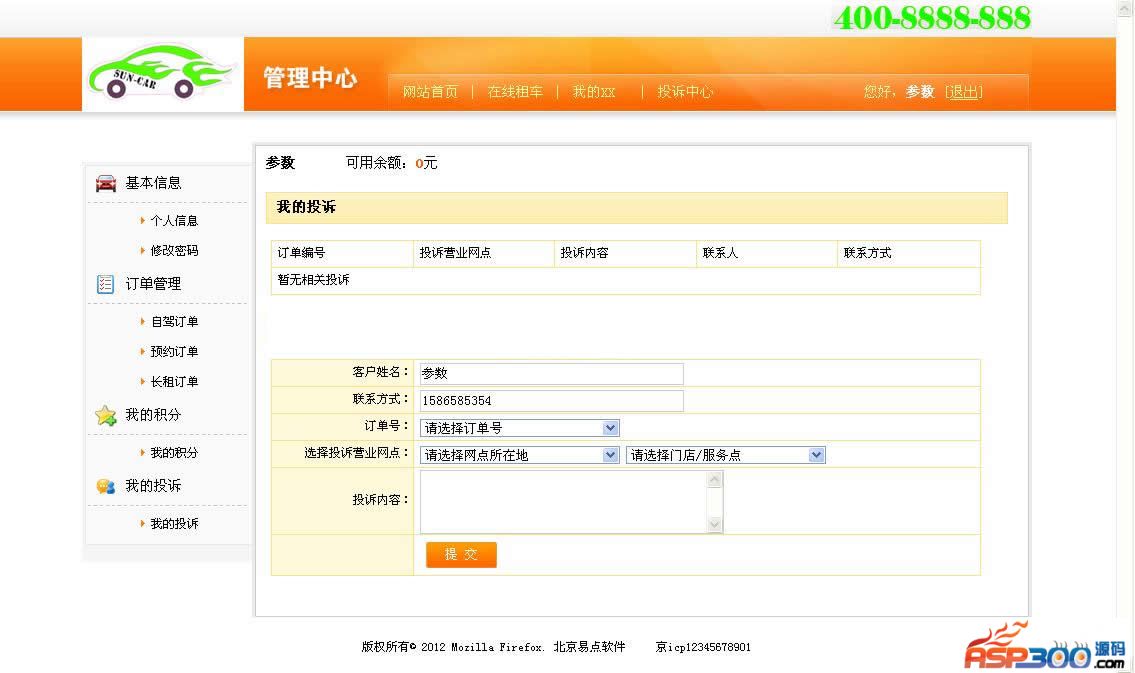This screenshot has height=673, width=1135.
Task: Click the chat people icon beside 我的投诉 heading
Action: coord(106,486)
